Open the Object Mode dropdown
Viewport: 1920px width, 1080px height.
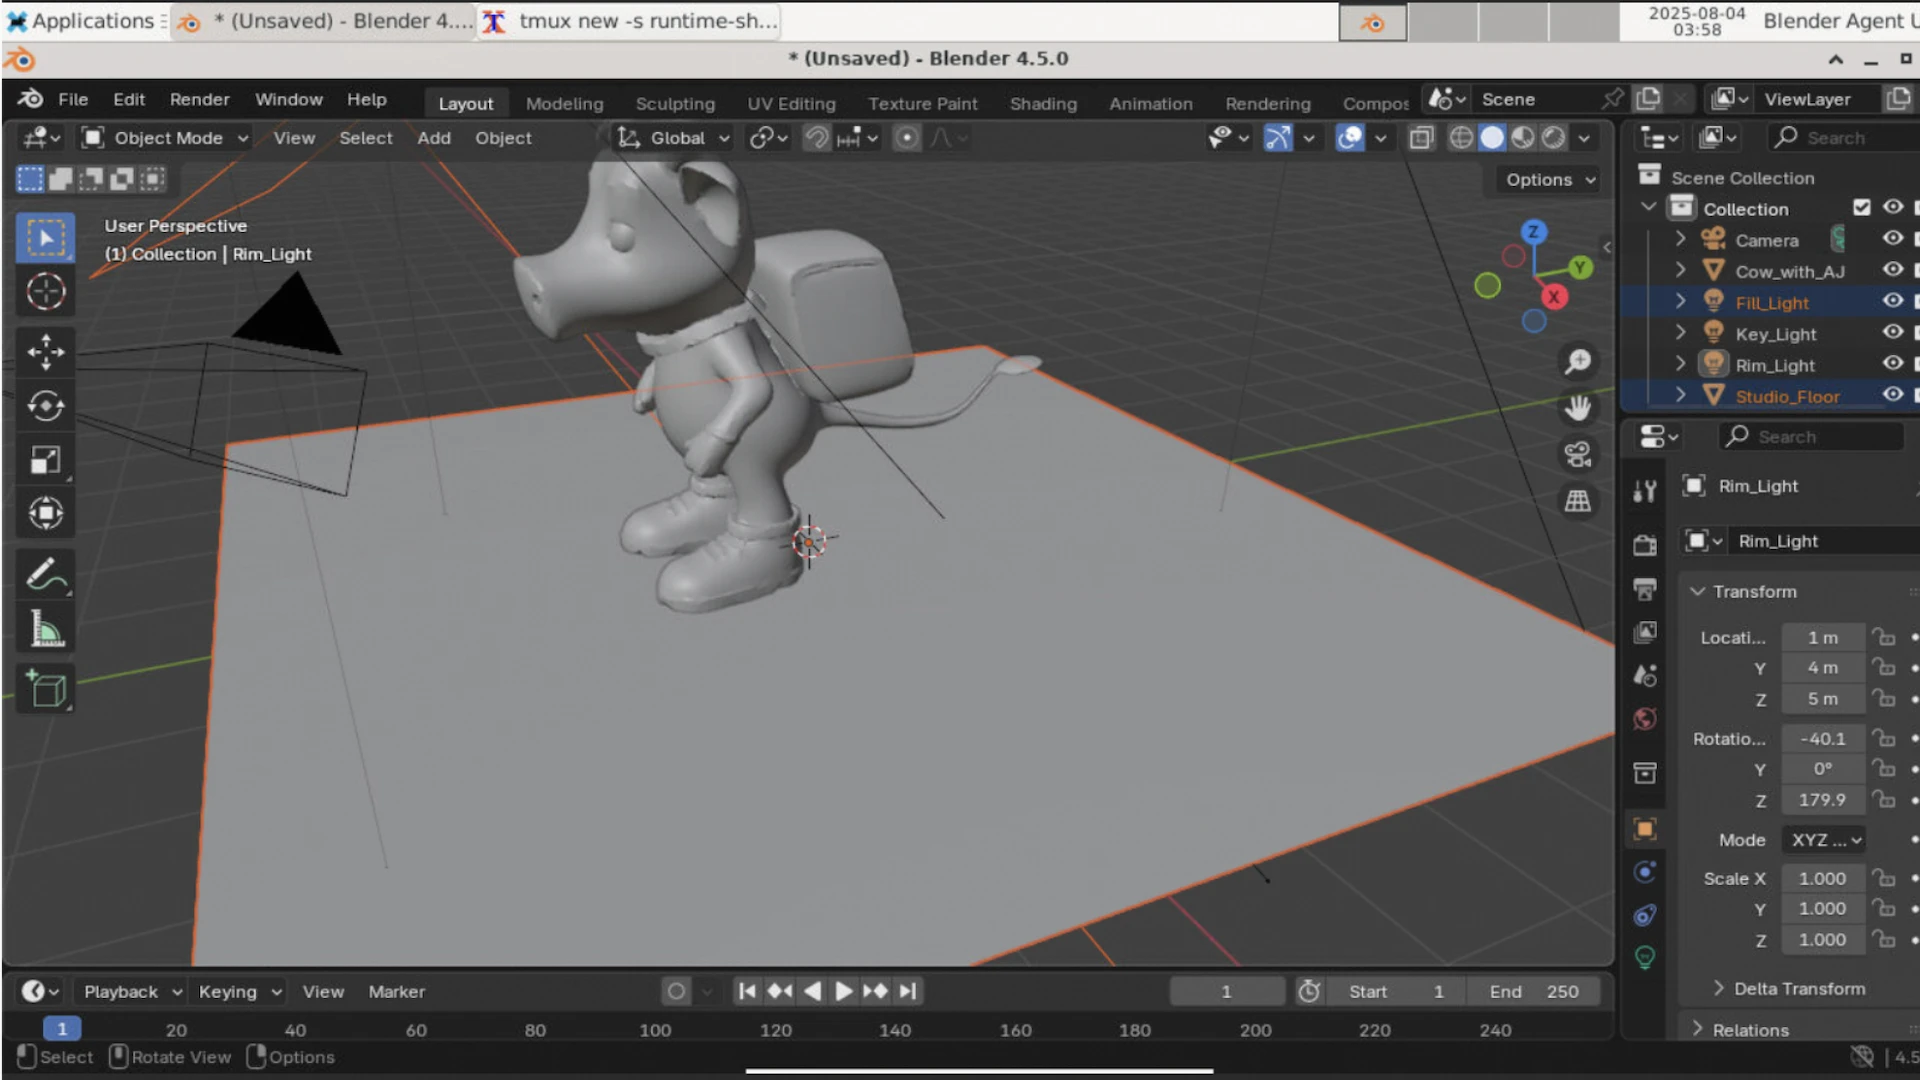coord(164,138)
